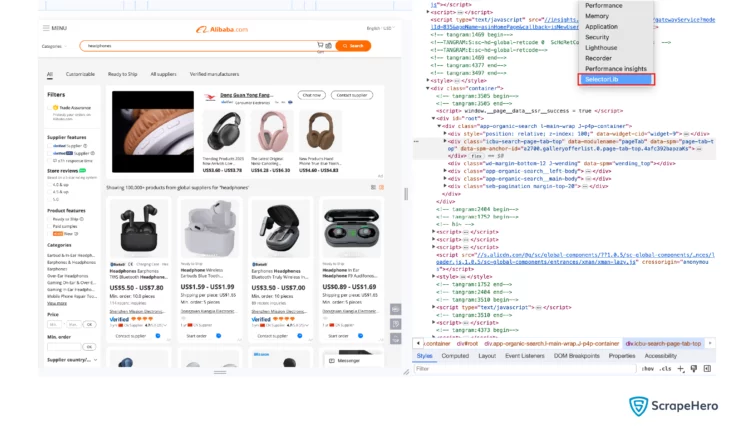Click OK next to the price range
Image resolution: width=744 pixels, height=437 pixels.
click(89, 325)
